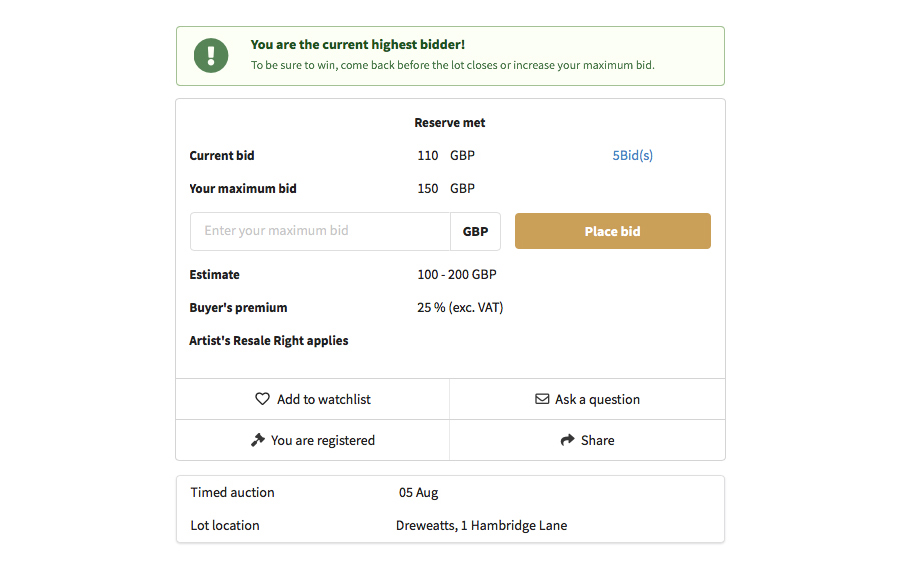899x563 pixels.
Task: Open the 5Bid(s) bid history link
Action: coord(632,156)
